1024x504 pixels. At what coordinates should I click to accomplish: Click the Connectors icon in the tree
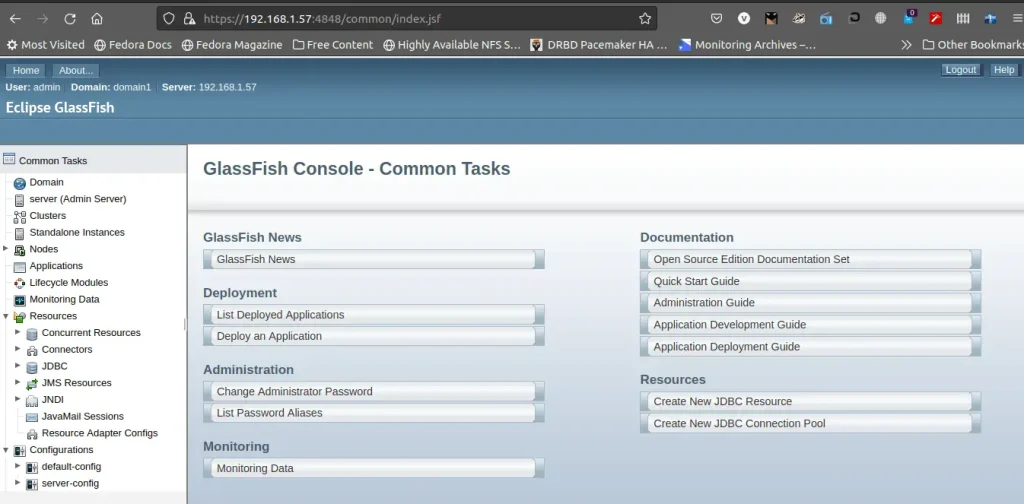coord(31,351)
